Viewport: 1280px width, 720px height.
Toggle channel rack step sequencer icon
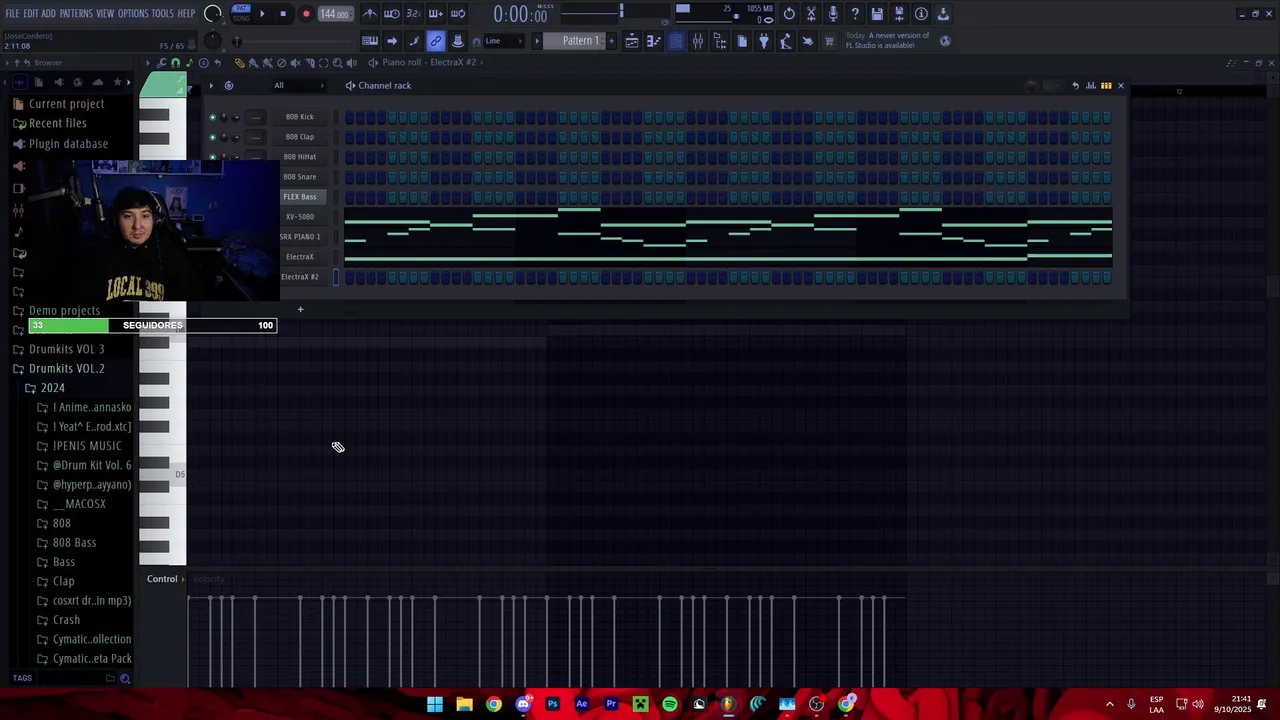1106,86
